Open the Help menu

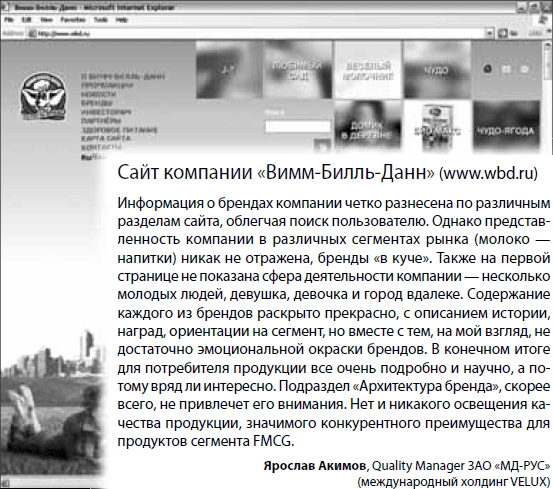pos(121,20)
